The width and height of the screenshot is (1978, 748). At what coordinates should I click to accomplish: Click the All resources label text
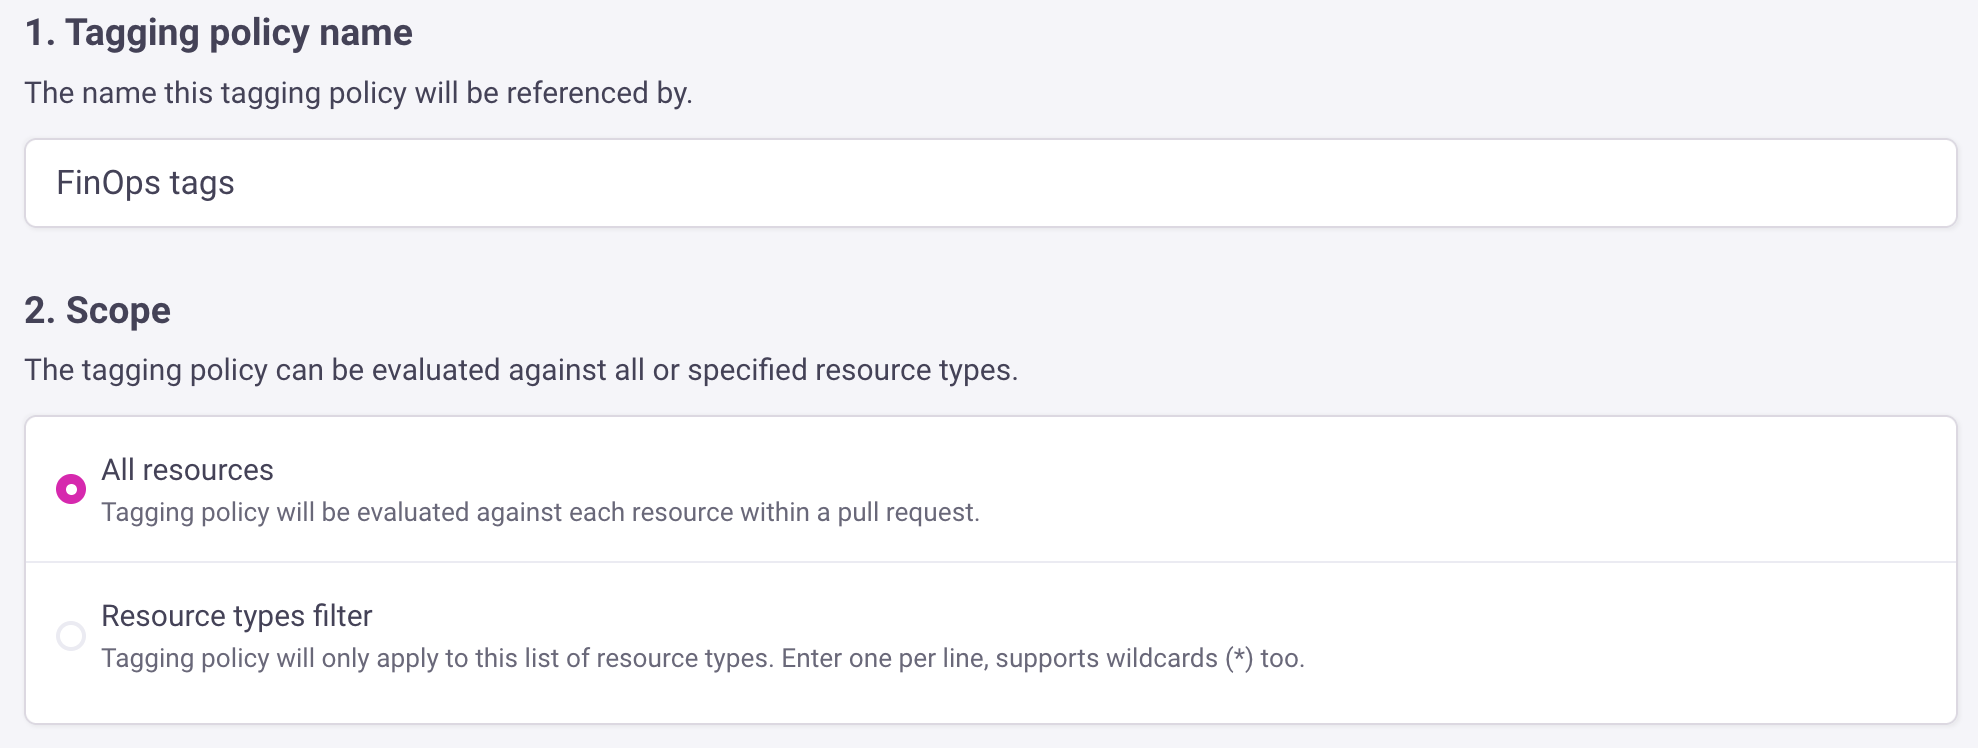coord(186,469)
